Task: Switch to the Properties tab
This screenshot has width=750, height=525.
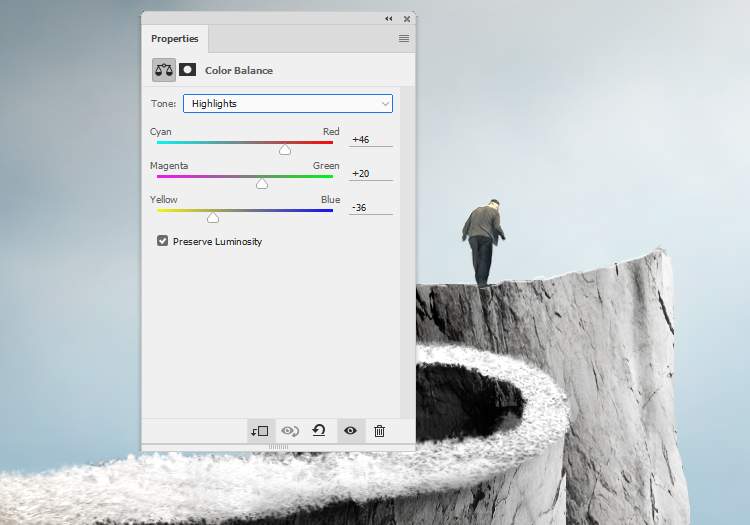Action: coord(175,39)
